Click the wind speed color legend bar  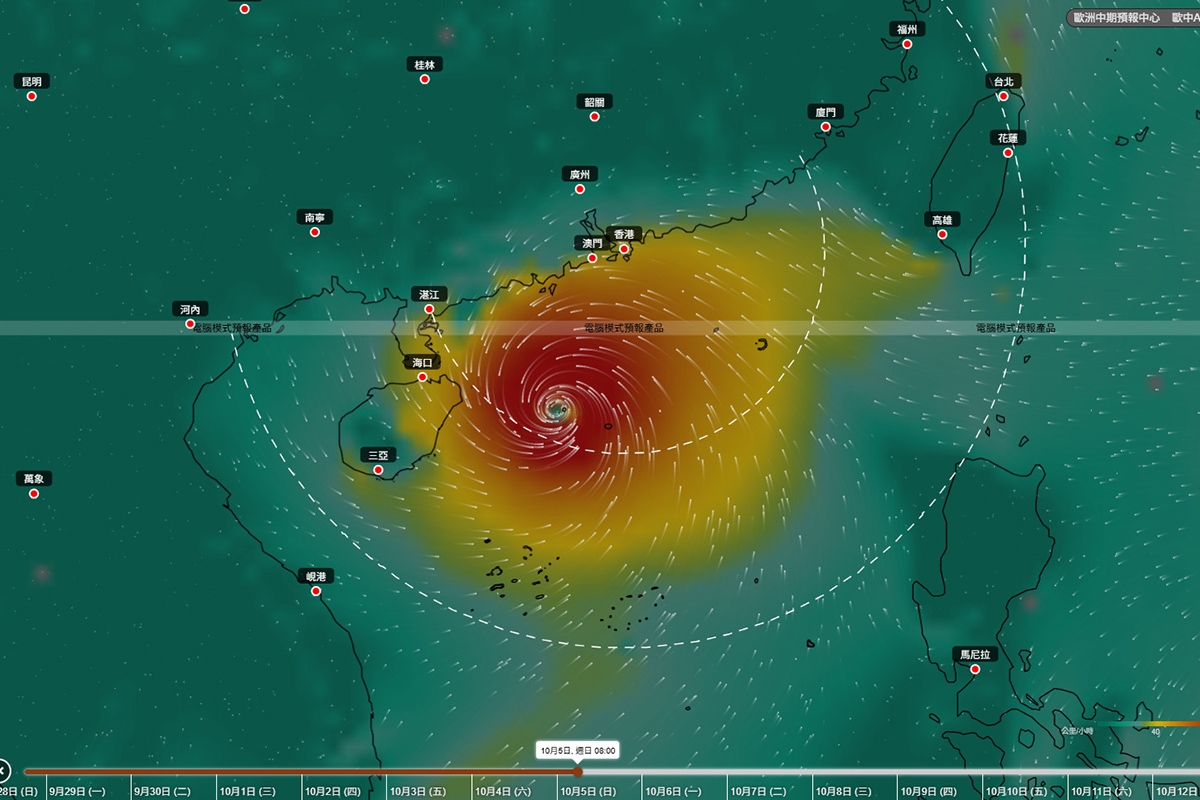1150,723
